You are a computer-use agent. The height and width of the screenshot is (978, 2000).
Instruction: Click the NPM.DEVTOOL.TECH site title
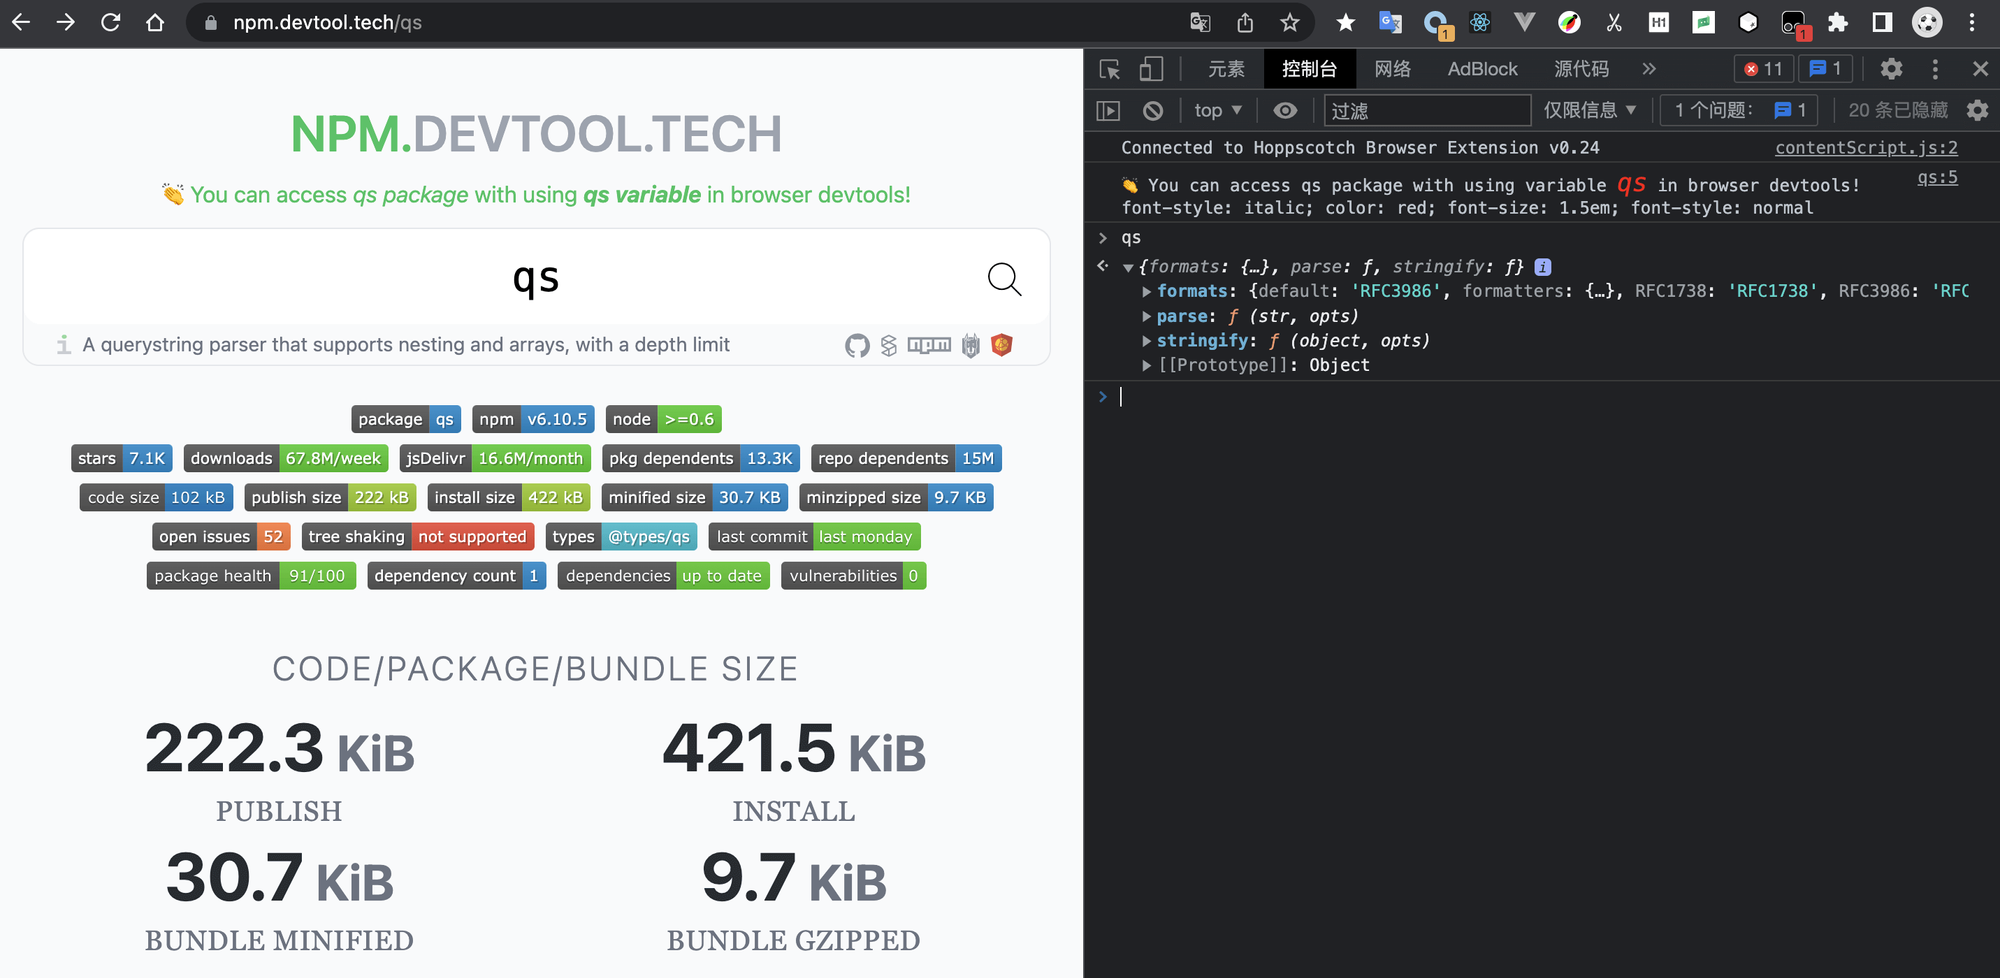pos(536,134)
